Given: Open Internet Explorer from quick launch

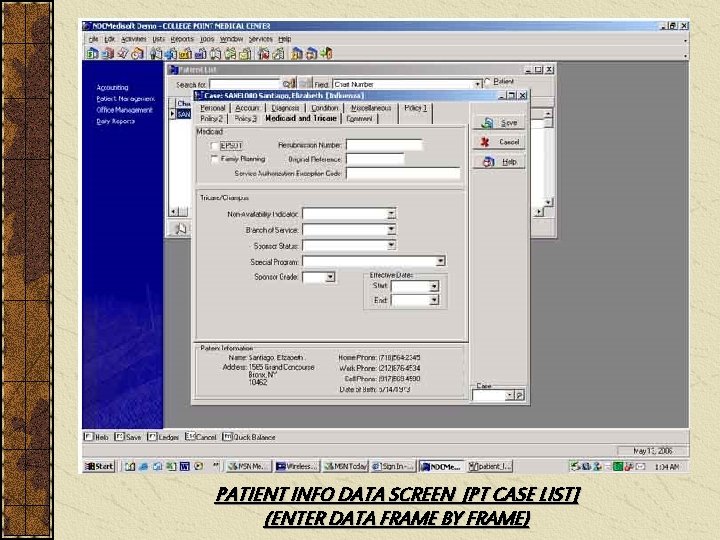Looking at the screenshot, I should (x=143, y=467).
